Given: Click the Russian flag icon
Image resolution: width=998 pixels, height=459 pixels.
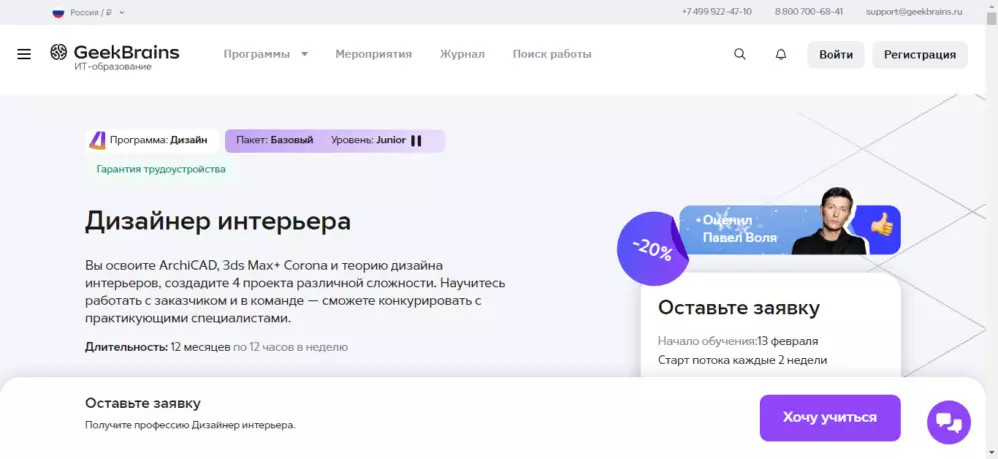Looking at the screenshot, I should point(59,12).
